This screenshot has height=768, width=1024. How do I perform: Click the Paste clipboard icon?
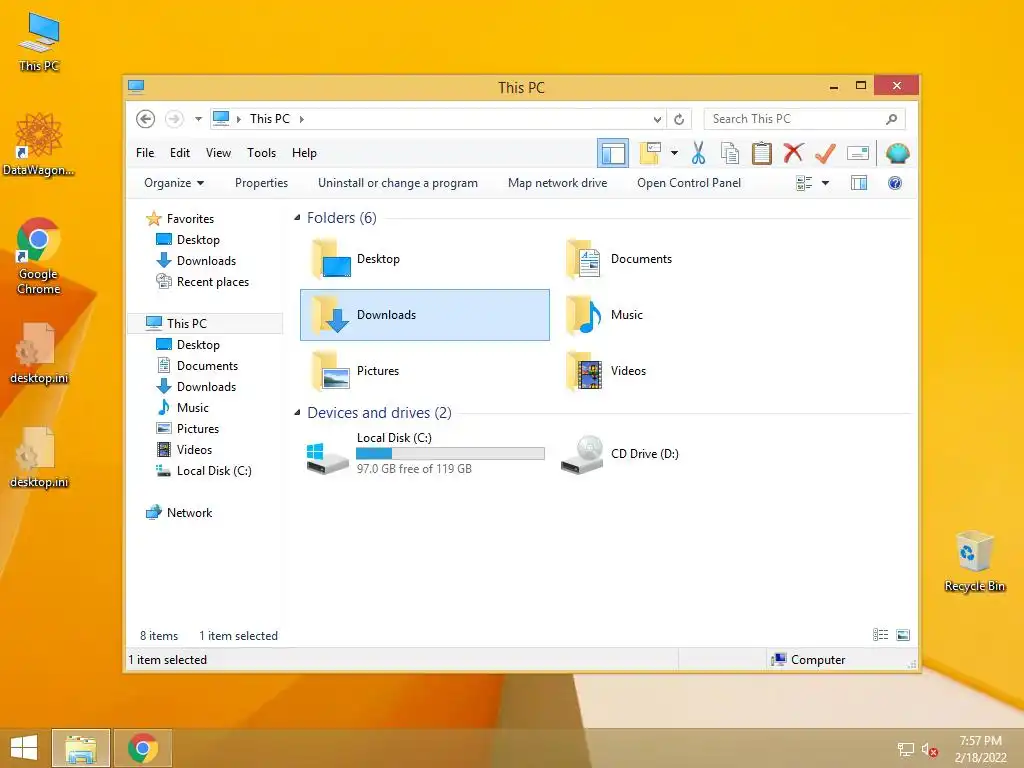[x=761, y=153]
